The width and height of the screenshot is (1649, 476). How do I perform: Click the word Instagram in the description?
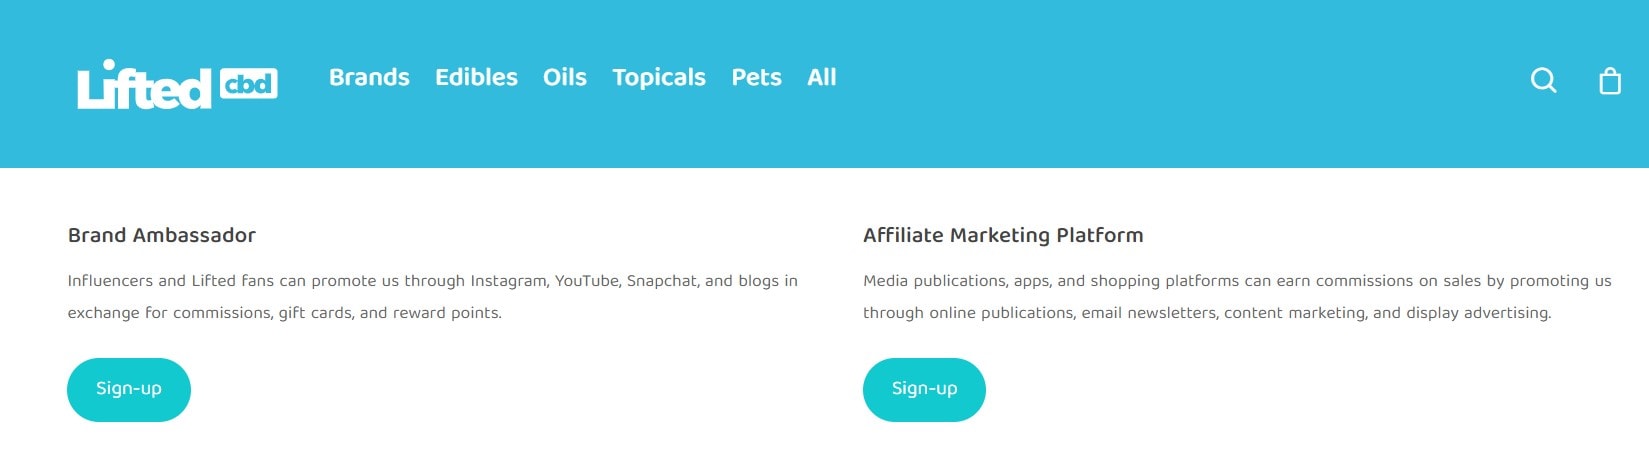coord(508,281)
